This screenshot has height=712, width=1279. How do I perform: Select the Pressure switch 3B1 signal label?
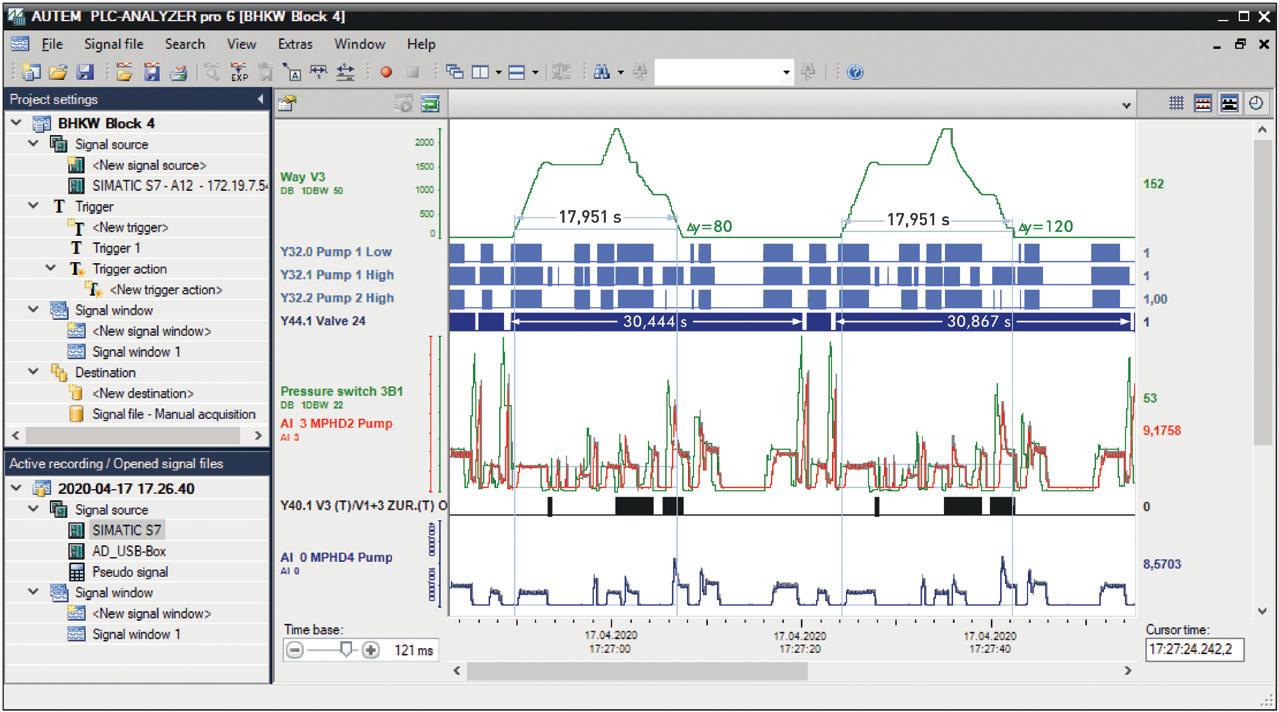[x=342, y=391]
